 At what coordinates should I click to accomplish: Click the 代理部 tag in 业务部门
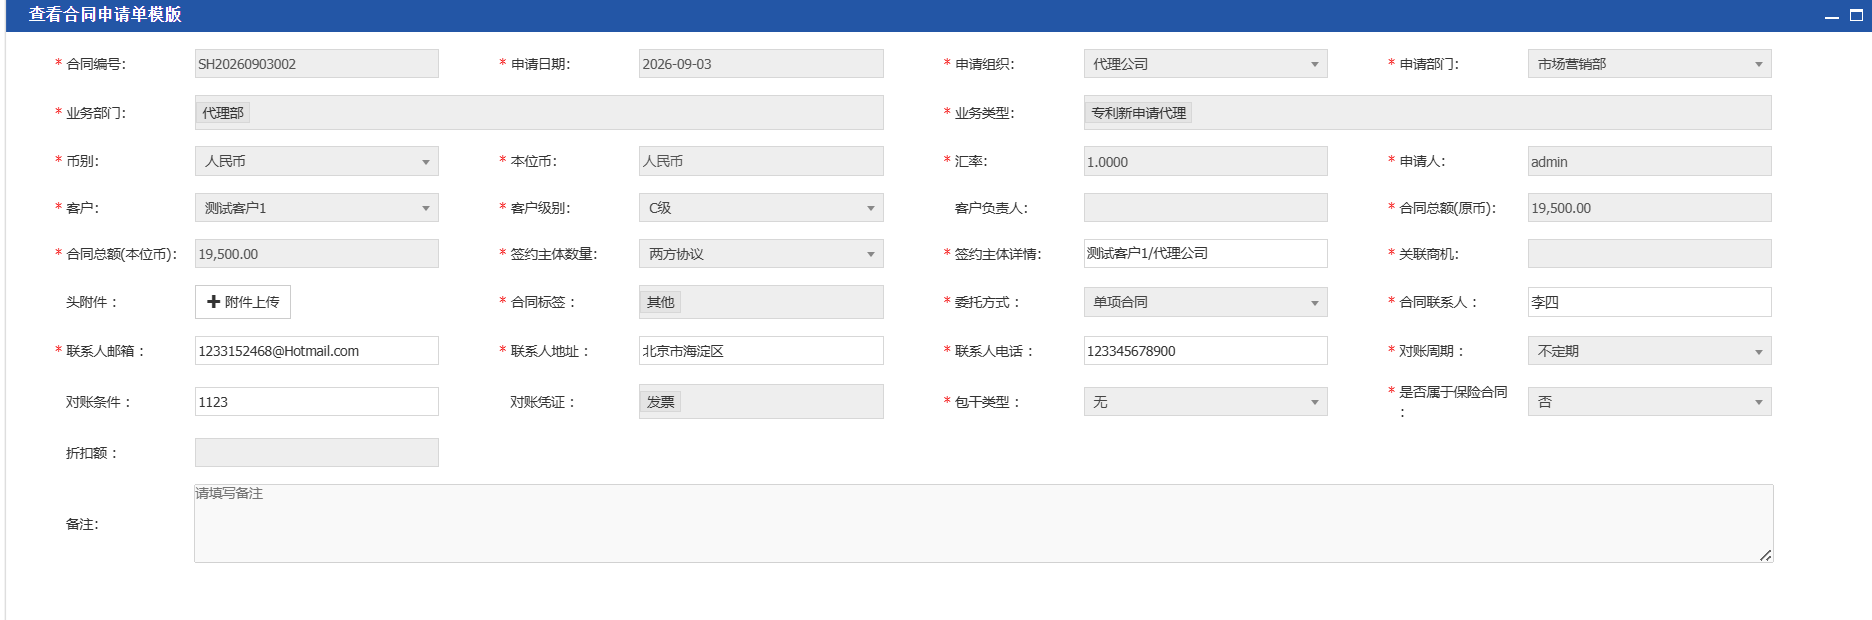223,113
